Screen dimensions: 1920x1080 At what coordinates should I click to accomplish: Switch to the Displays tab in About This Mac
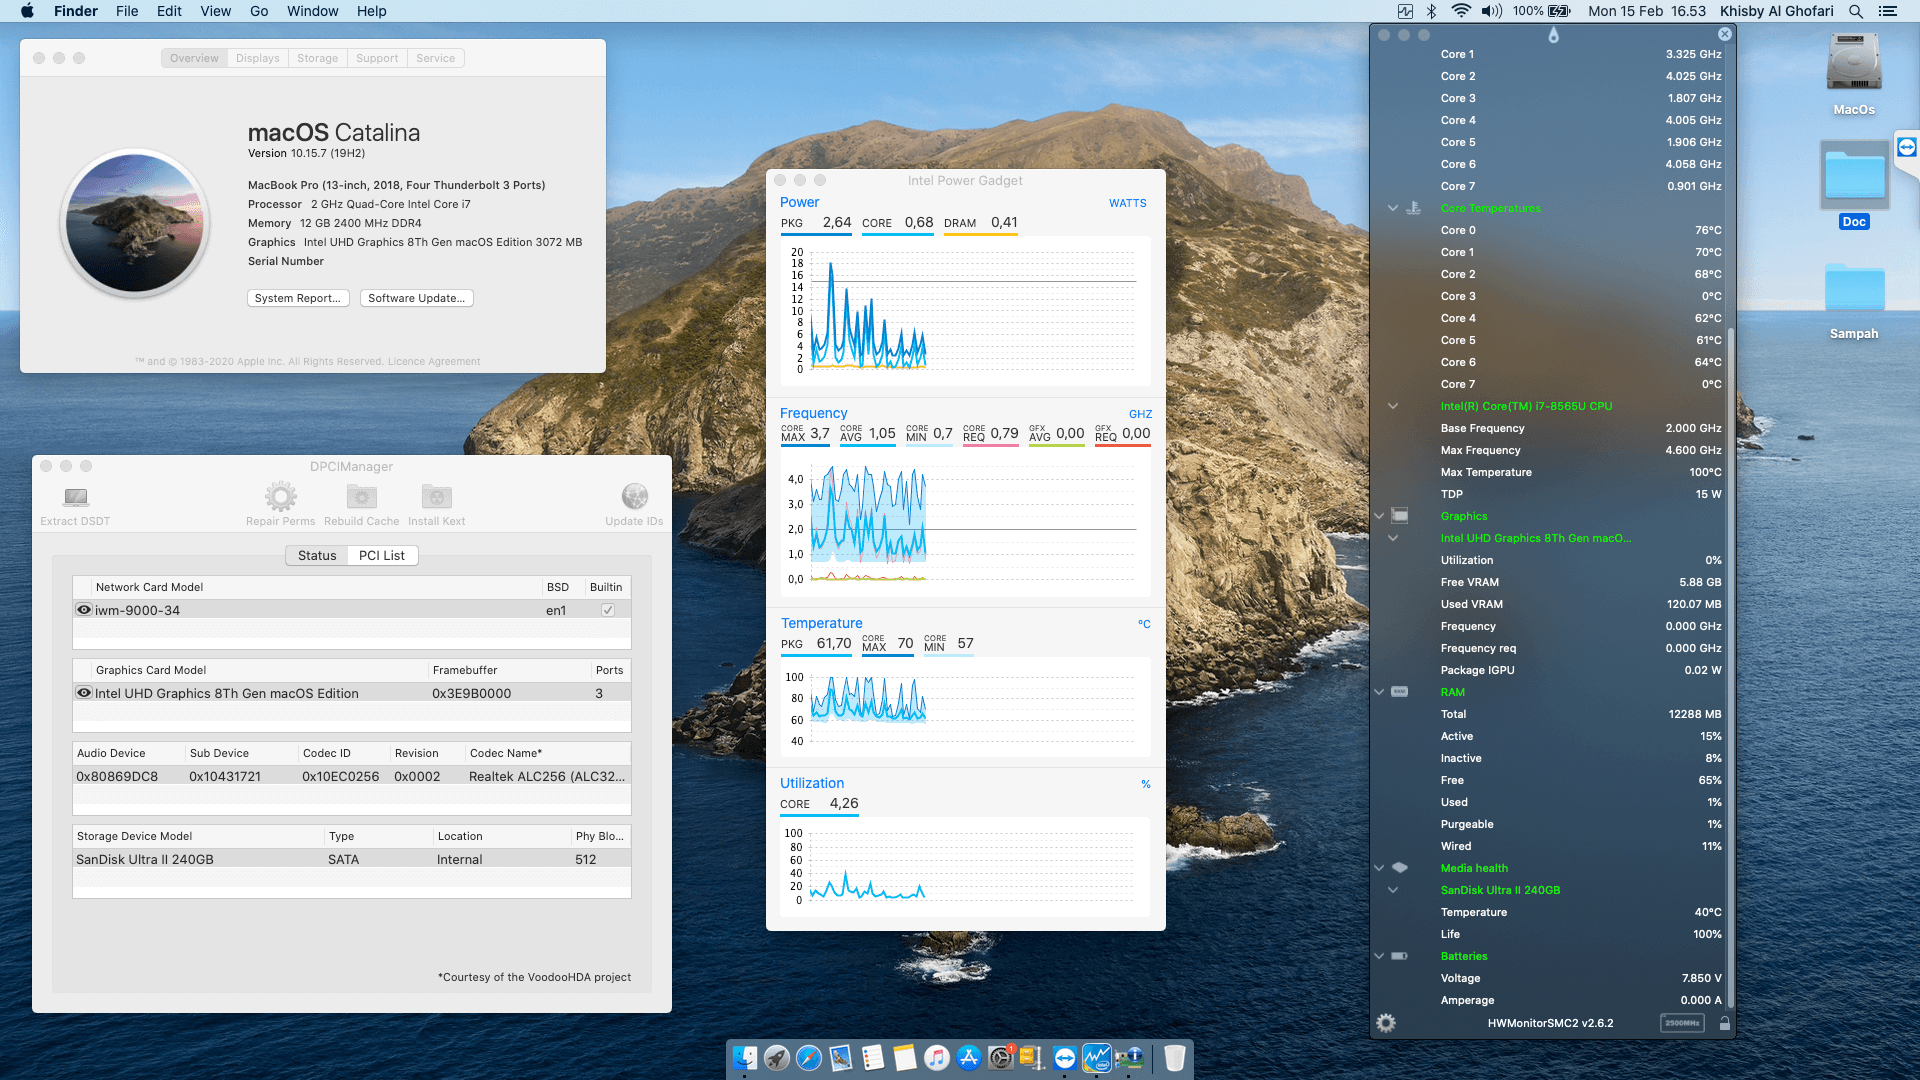258,58
